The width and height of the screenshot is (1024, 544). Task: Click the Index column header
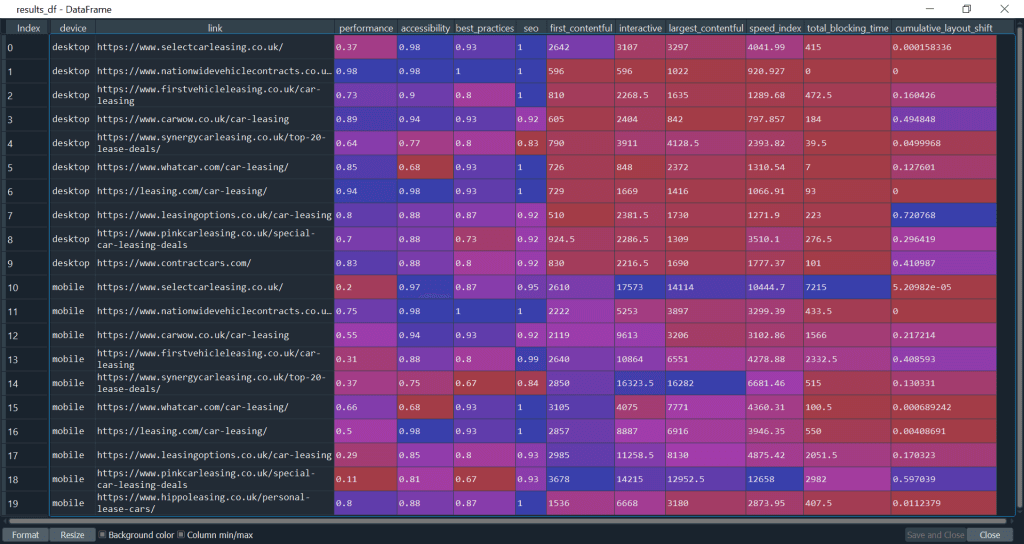click(28, 28)
